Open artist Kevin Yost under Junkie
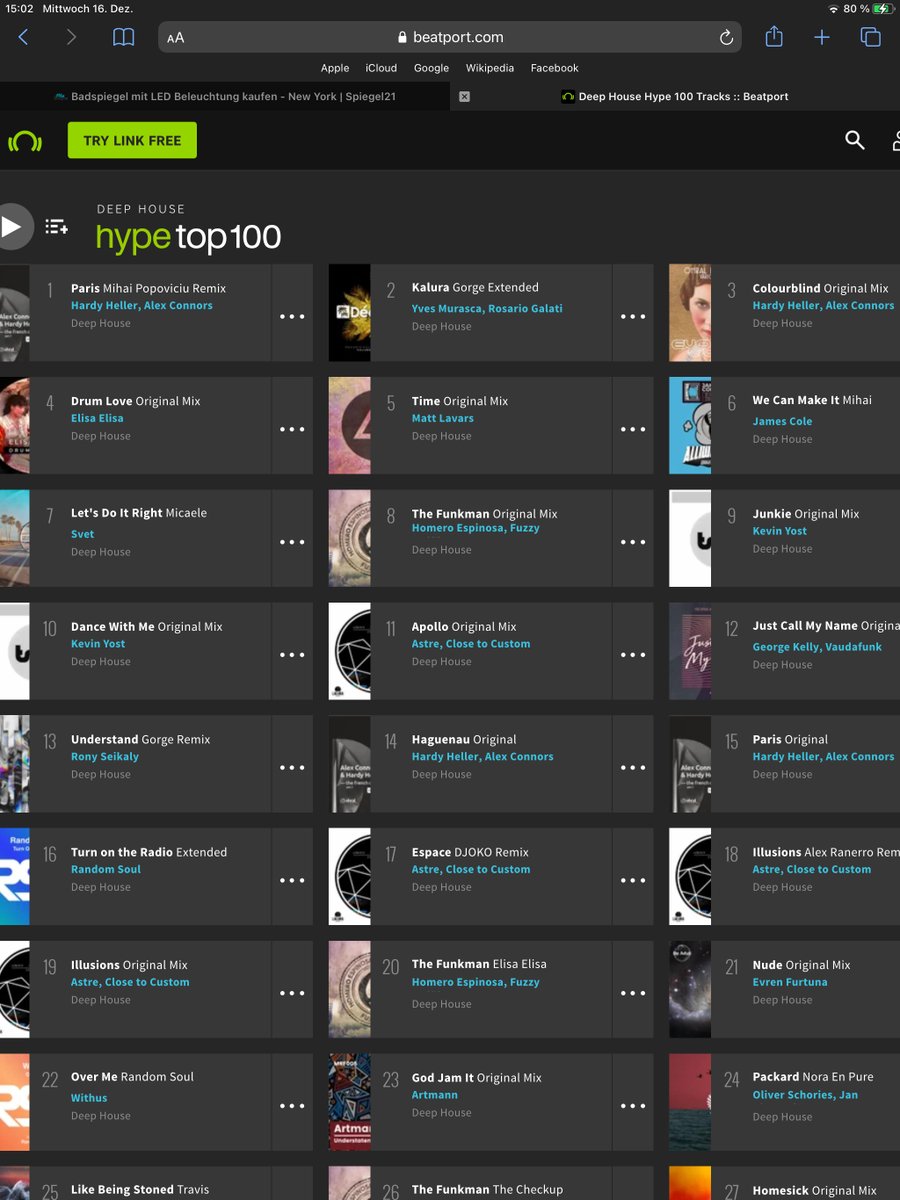 (780, 531)
